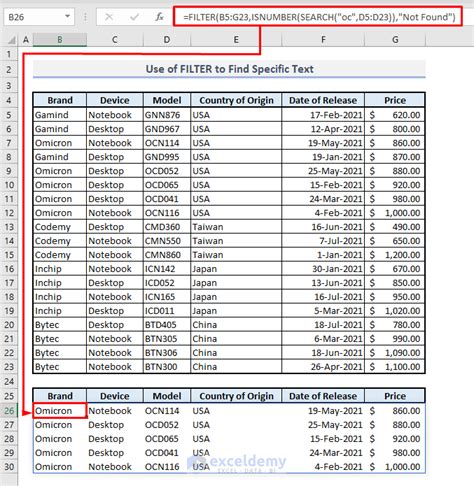Select the date cell 17-Feb-2021
Viewport: 474px width, 486px height.
coord(323,115)
